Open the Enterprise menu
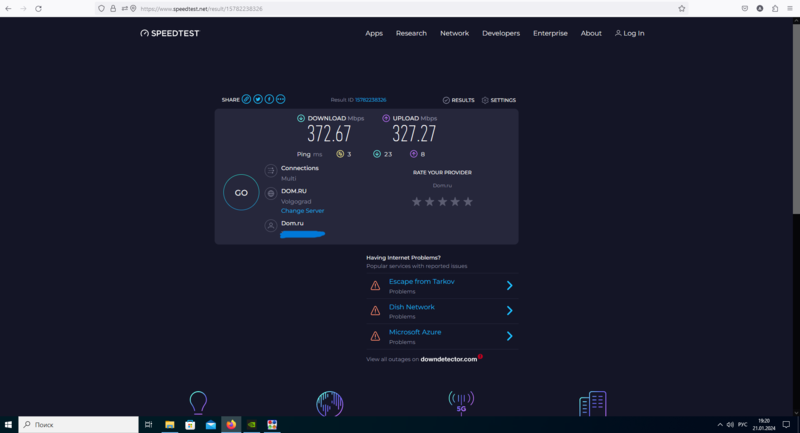Image resolution: width=800 pixels, height=433 pixels. coord(550,33)
